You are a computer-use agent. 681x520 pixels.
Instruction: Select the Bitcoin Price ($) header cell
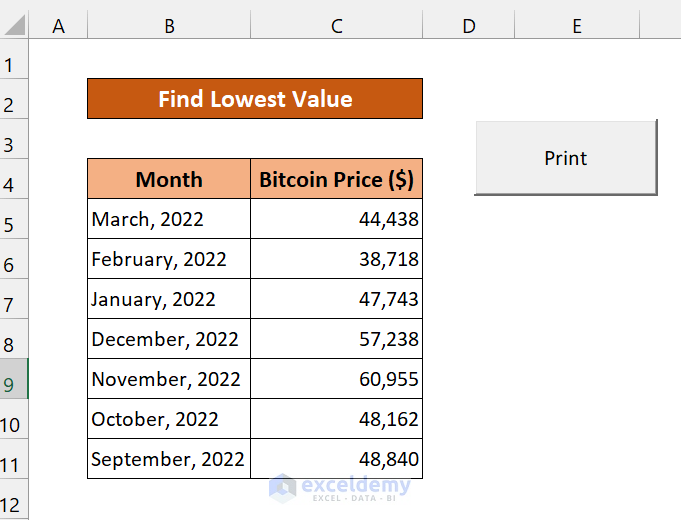coord(336,180)
